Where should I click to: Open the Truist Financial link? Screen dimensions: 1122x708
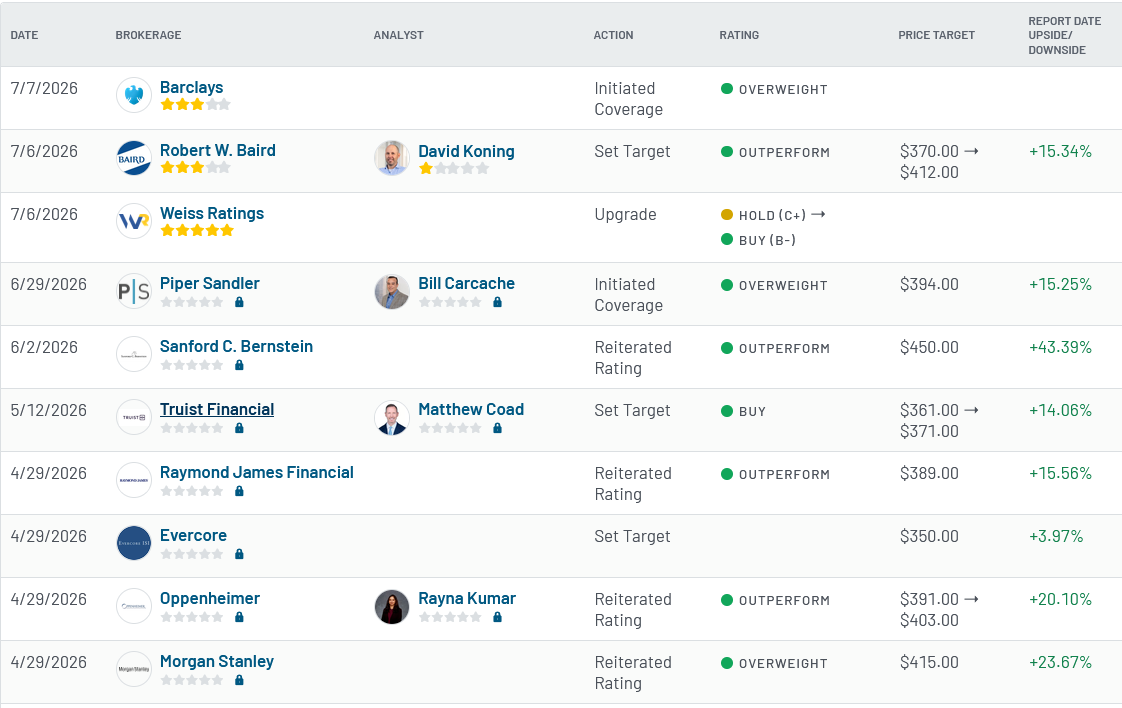tap(217, 409)
